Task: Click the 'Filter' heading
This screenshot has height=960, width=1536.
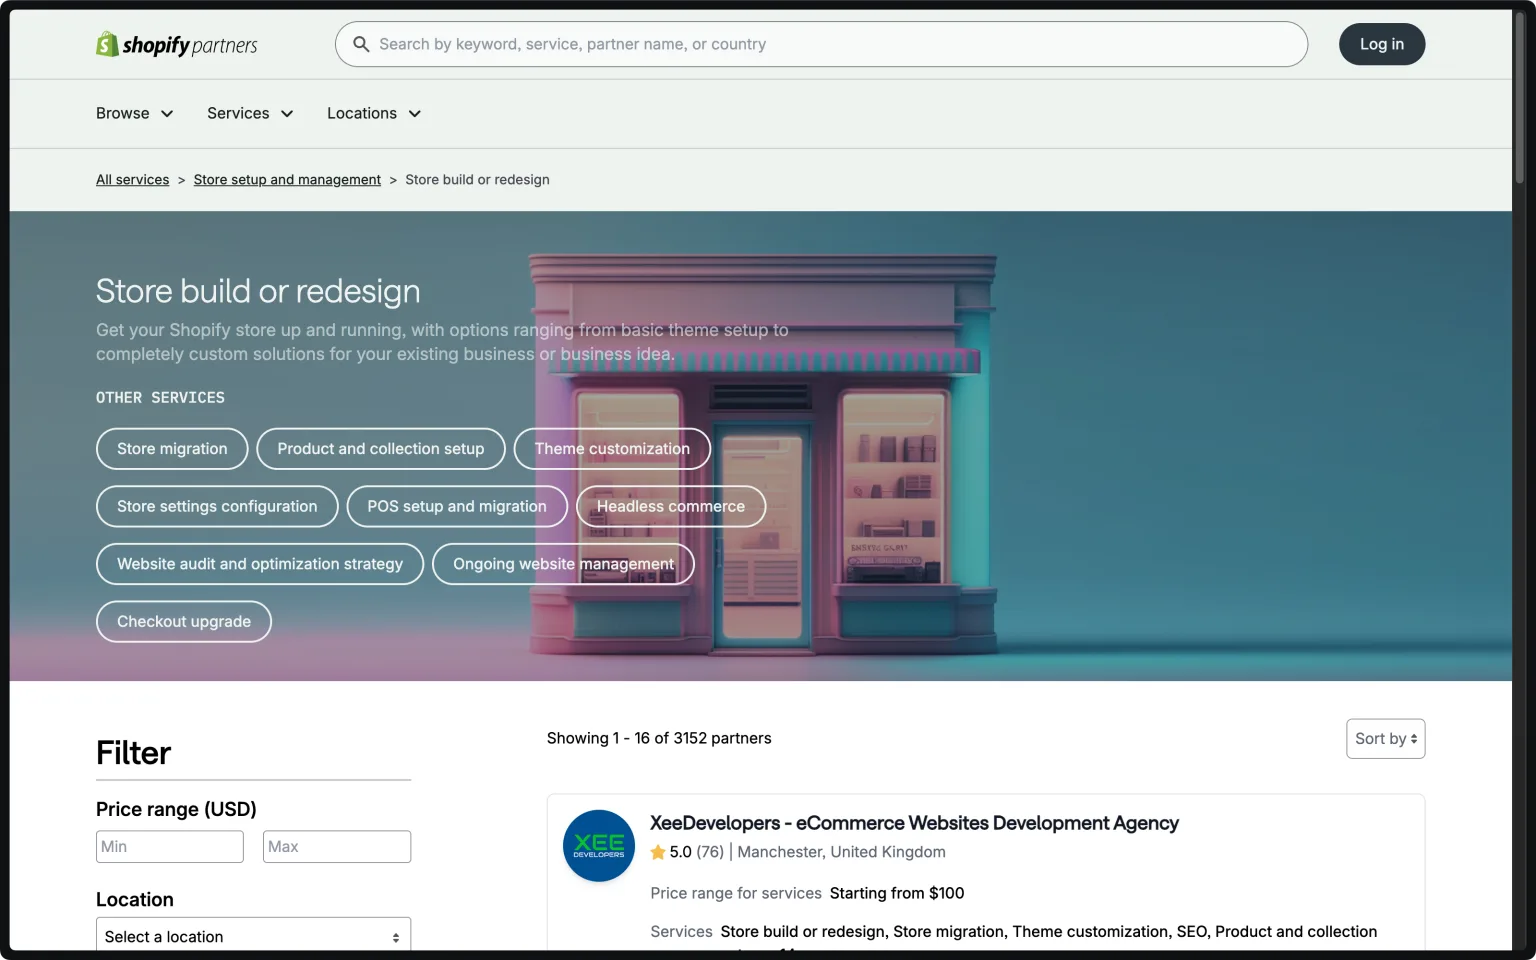Action: [x=133, y=753]
